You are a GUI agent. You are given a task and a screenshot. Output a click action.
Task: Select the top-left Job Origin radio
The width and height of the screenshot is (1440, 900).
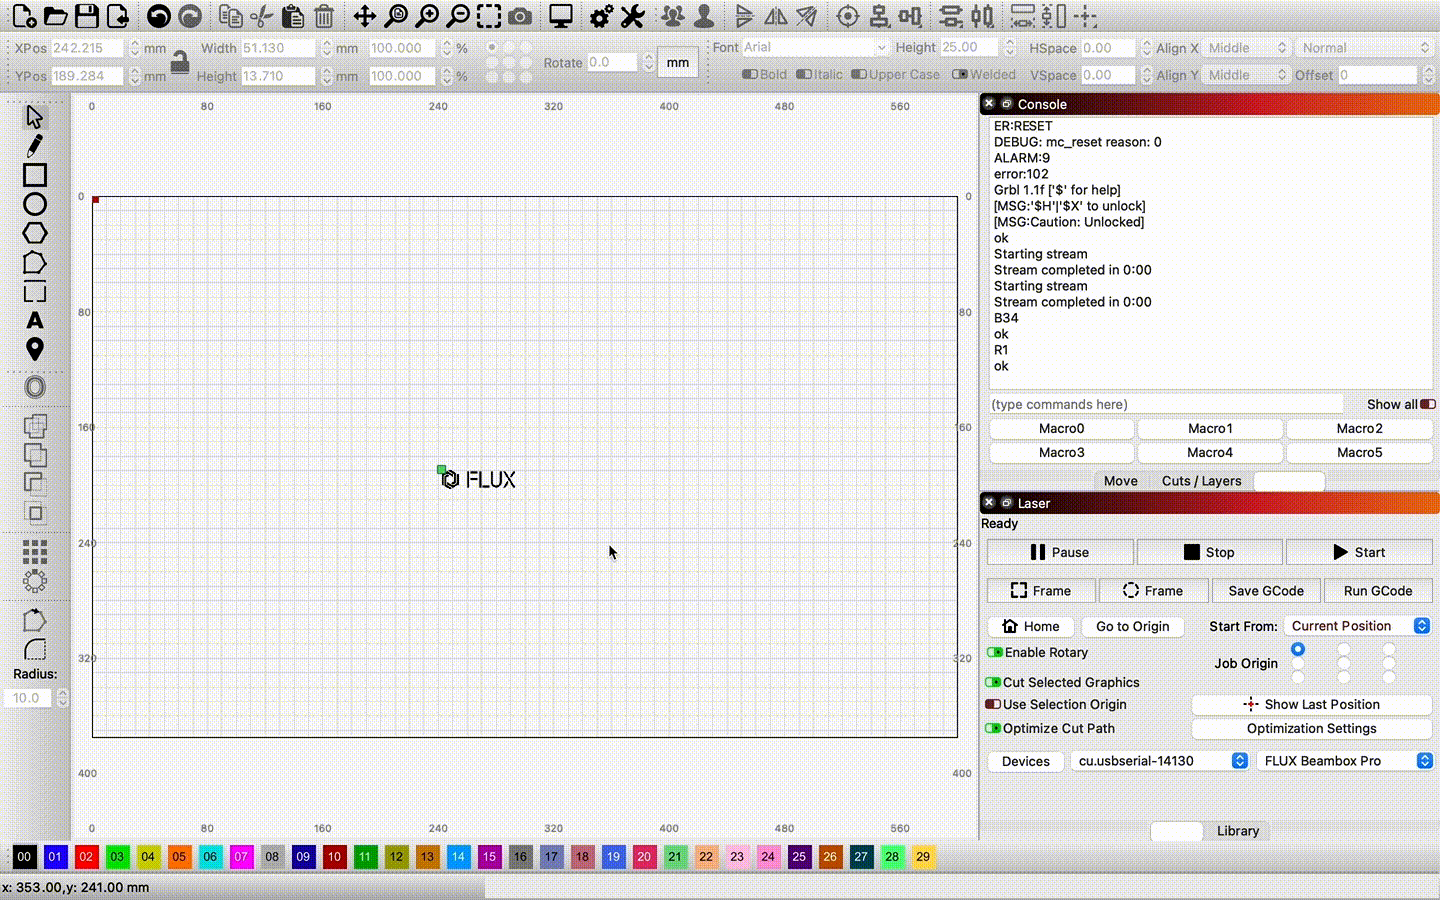tap(1298, 650)
